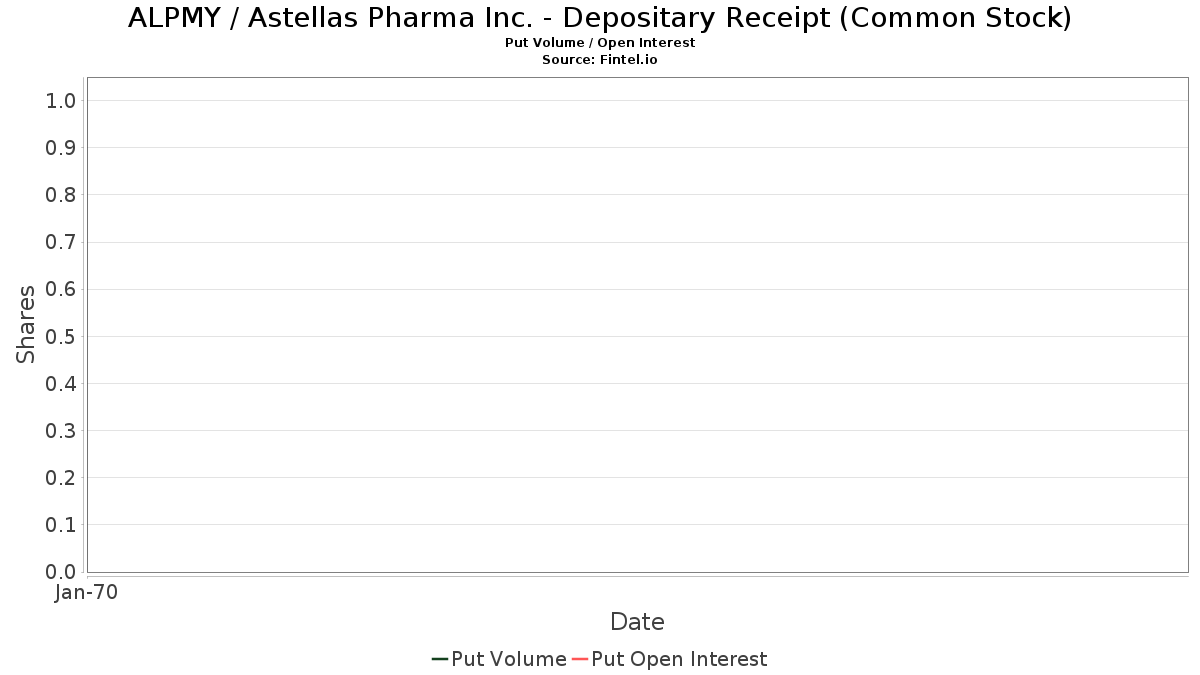This screenshot has width=1200, height=675.
Task: Click the 0.0 y-axis label
Action: pos(61,571)
